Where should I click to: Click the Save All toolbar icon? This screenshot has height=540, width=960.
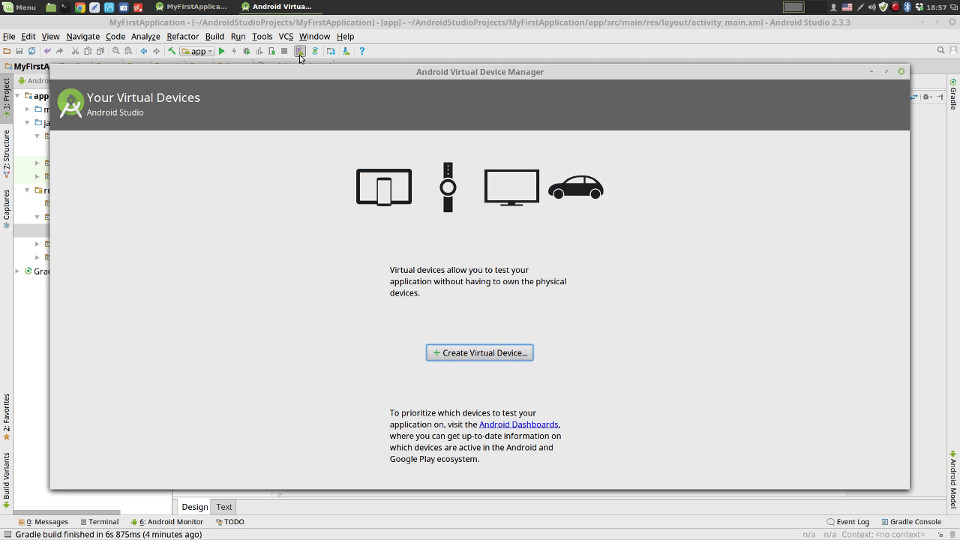point(19,51)
